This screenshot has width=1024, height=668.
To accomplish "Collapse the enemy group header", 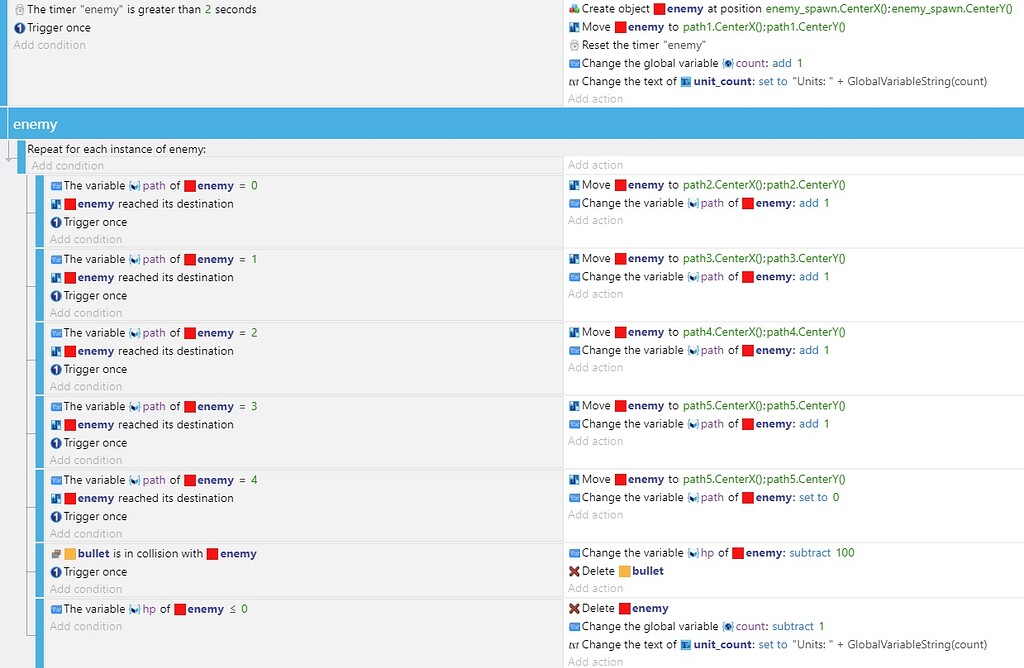I will (35, 124).
